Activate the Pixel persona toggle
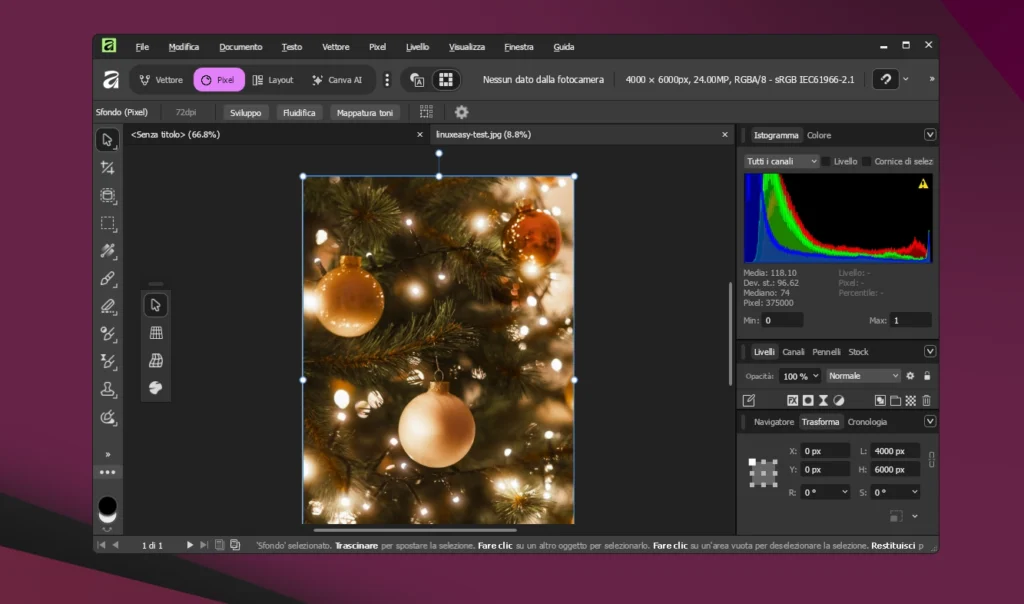 pyautogui.click(x=219, y=79)
